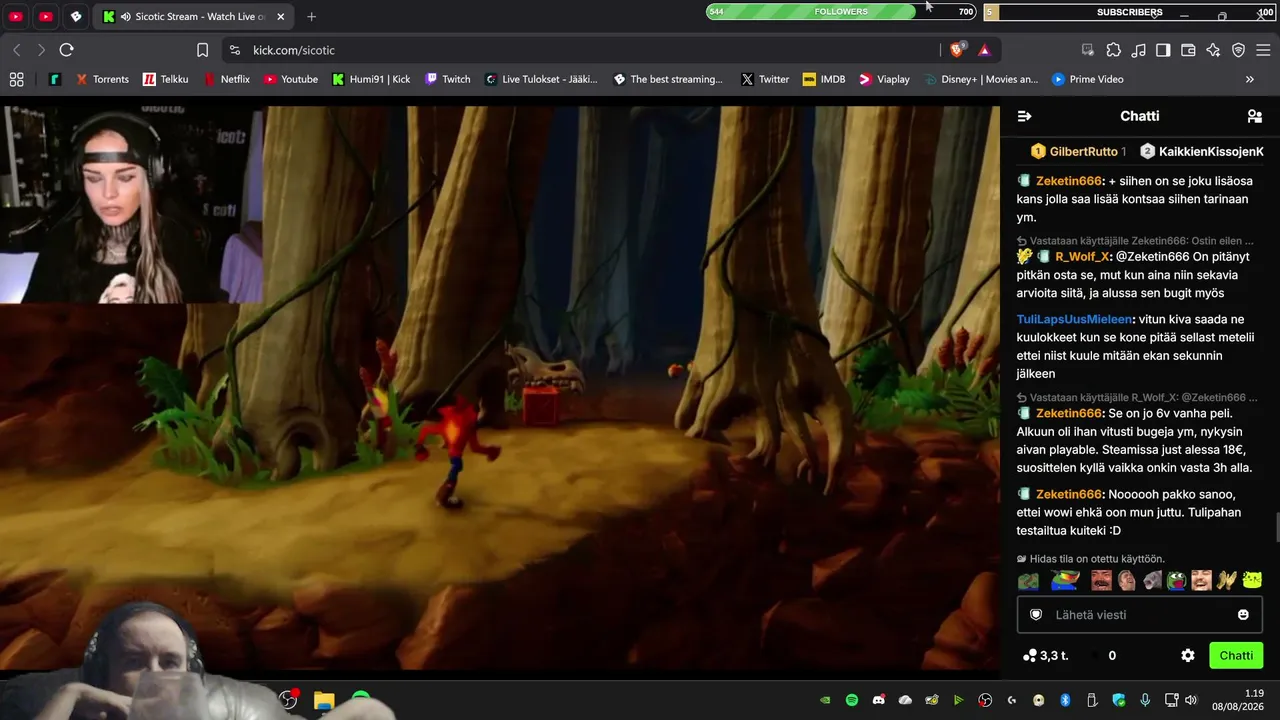Screen dimensions: 1280x720
Task: Open the Brave Wallet icon
Action: pos(1188,50)
